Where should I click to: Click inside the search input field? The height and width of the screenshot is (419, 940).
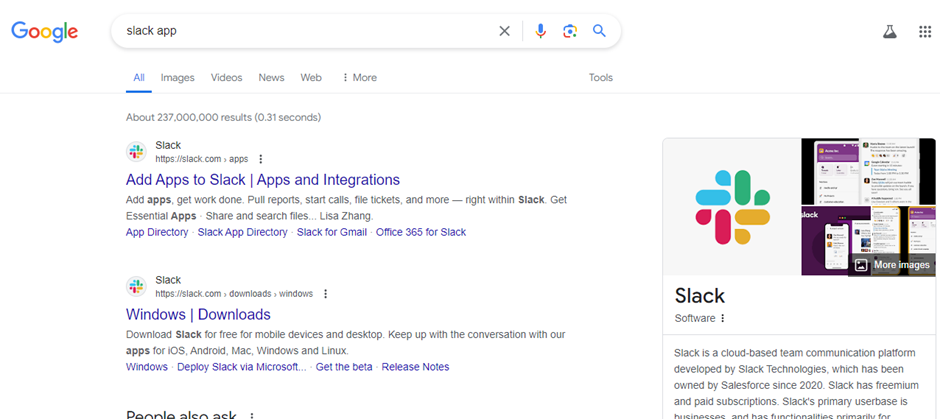click(300, 31)
